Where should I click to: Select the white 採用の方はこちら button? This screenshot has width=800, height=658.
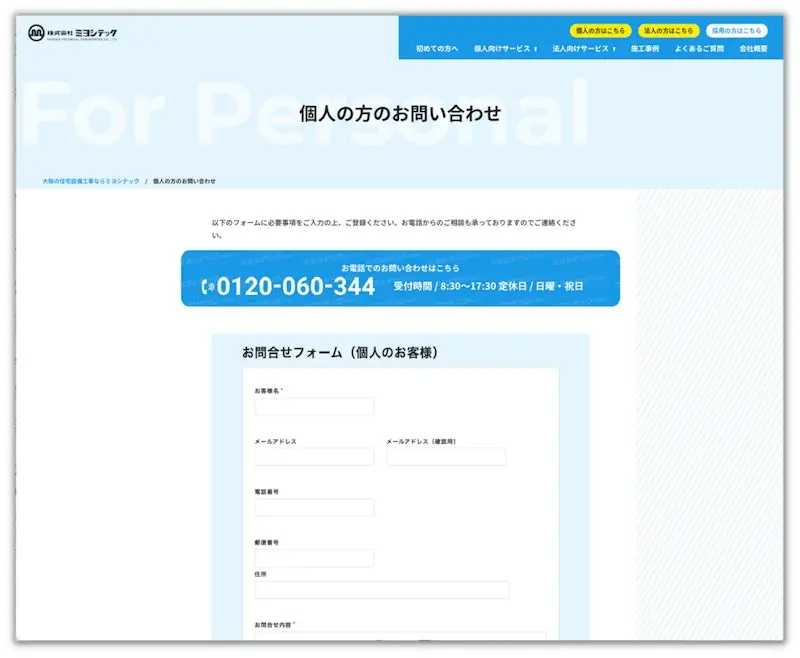[736, 31]
